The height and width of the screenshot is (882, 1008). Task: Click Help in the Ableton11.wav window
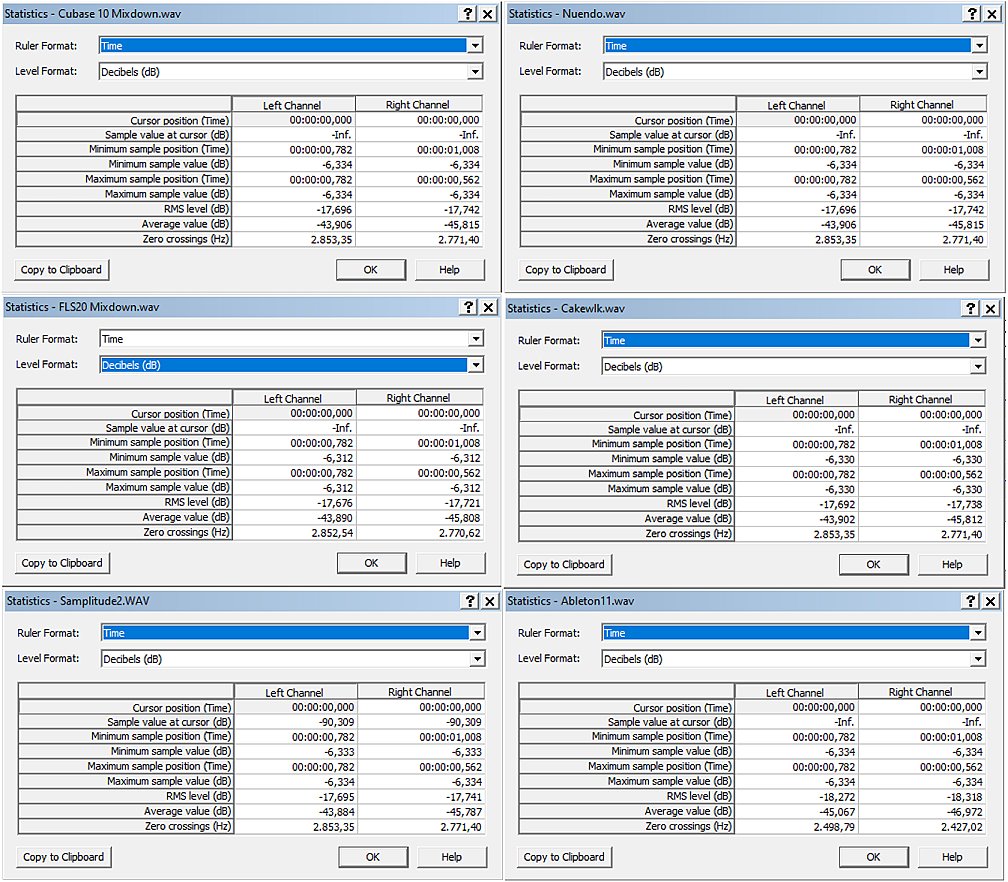952,857
